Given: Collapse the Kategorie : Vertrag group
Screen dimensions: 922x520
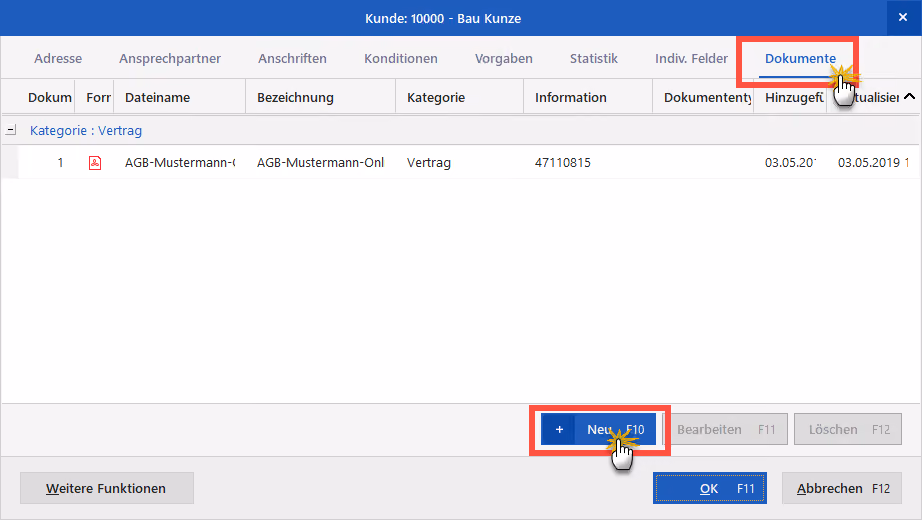Looking at the screenshot, I should (x=11, y=130).
